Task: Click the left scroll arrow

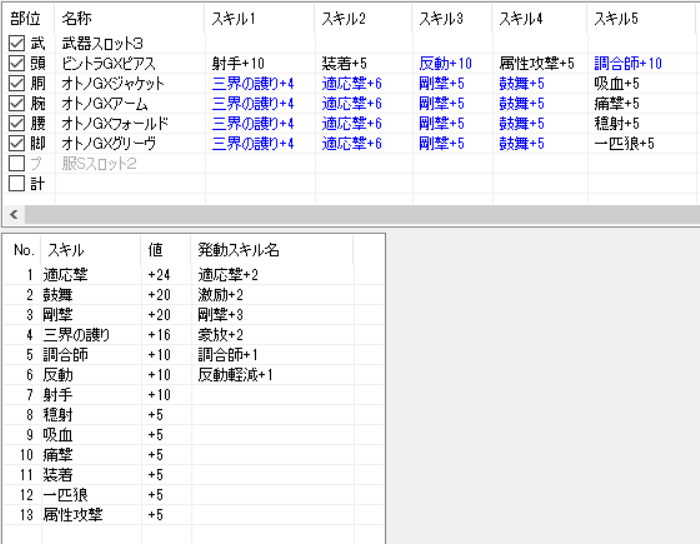Action: click(x=14, y=215)
